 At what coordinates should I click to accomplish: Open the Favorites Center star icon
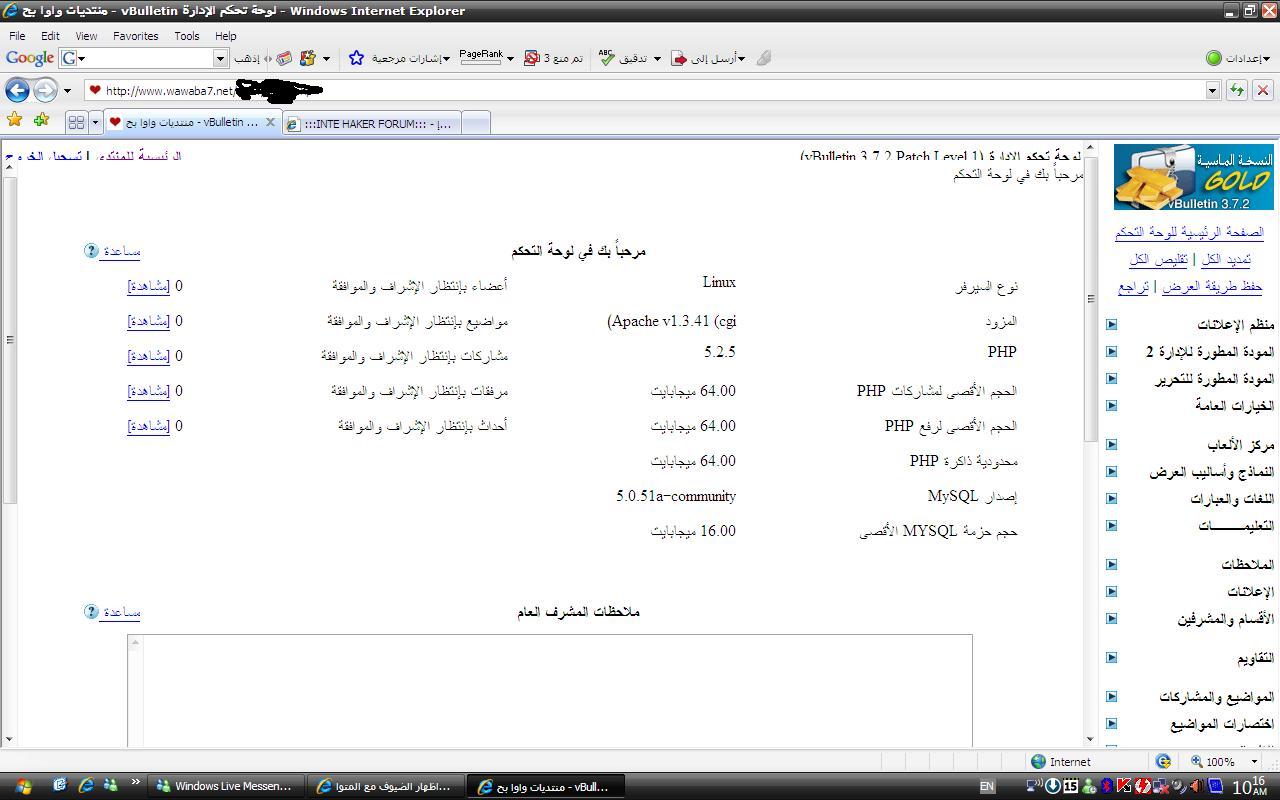14,121
